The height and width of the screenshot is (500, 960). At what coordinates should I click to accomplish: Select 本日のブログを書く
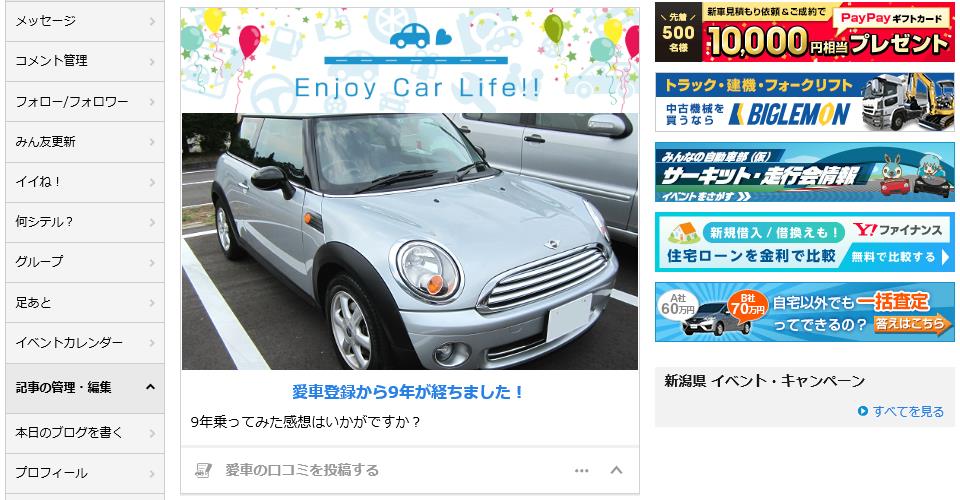(x=85, y=433)
